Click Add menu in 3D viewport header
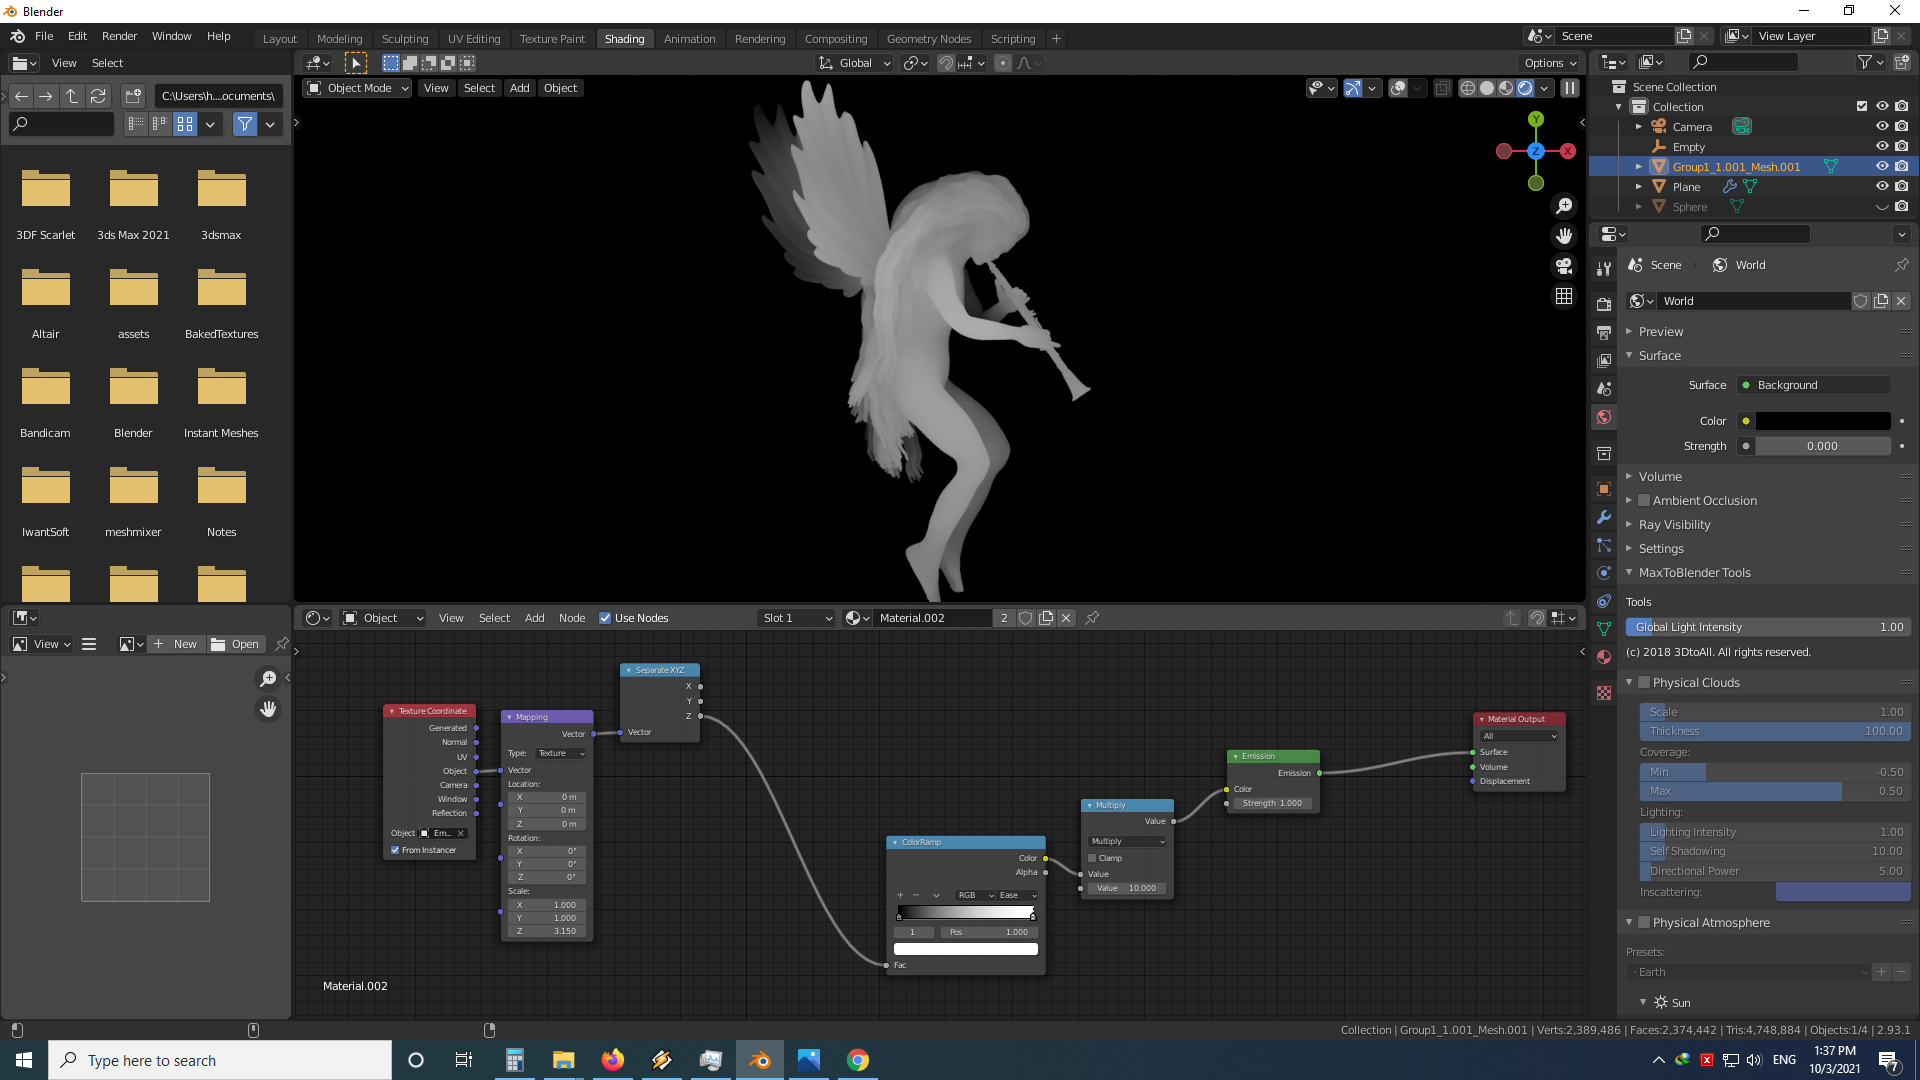Viewport: 1920px width, 1080px height. [x=520, y=88]
